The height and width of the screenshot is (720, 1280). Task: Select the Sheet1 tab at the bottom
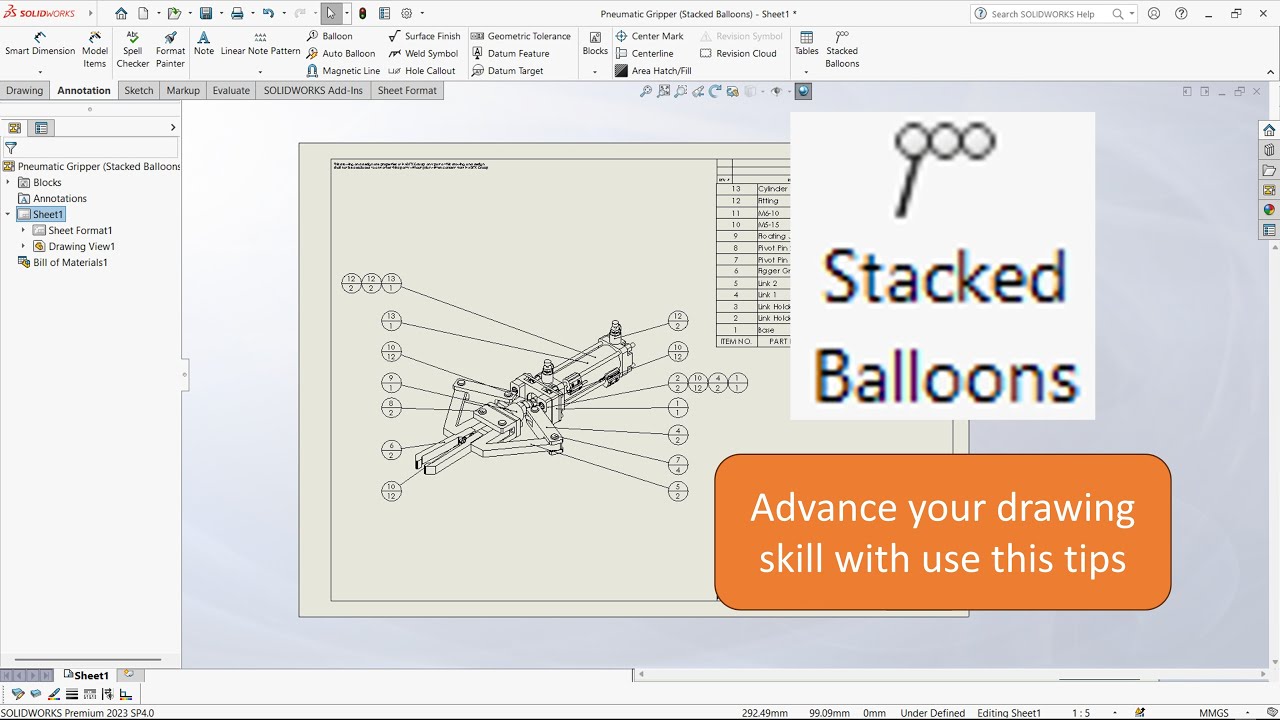[x=85, y=675]
